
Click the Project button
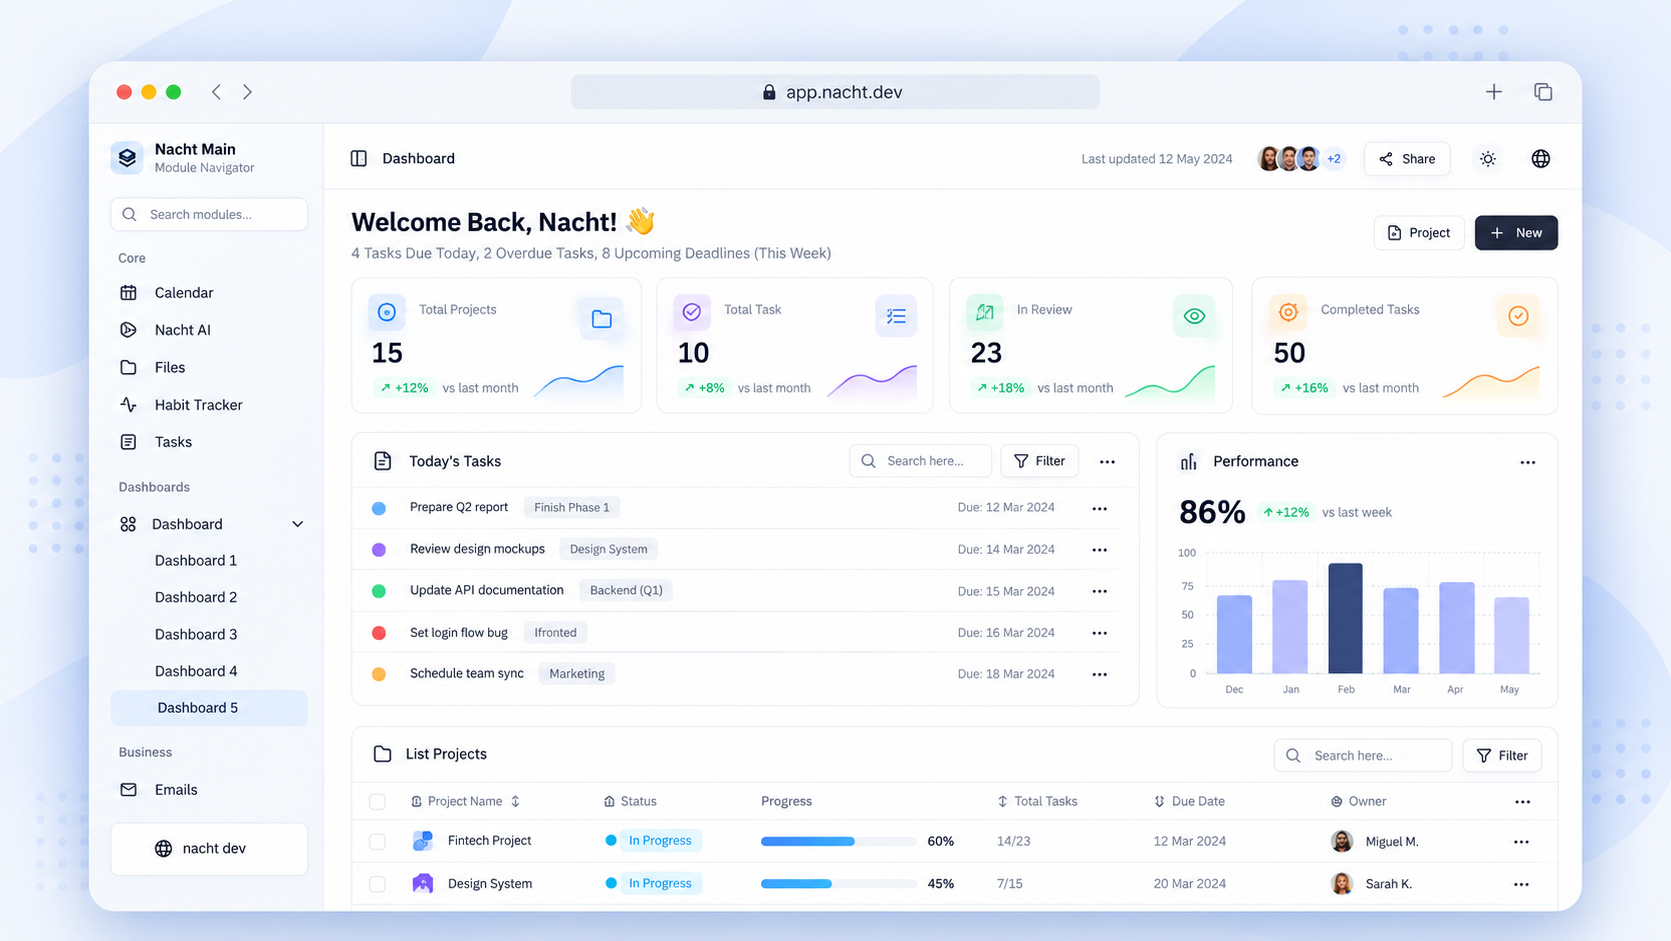(x=1419, y=233)
